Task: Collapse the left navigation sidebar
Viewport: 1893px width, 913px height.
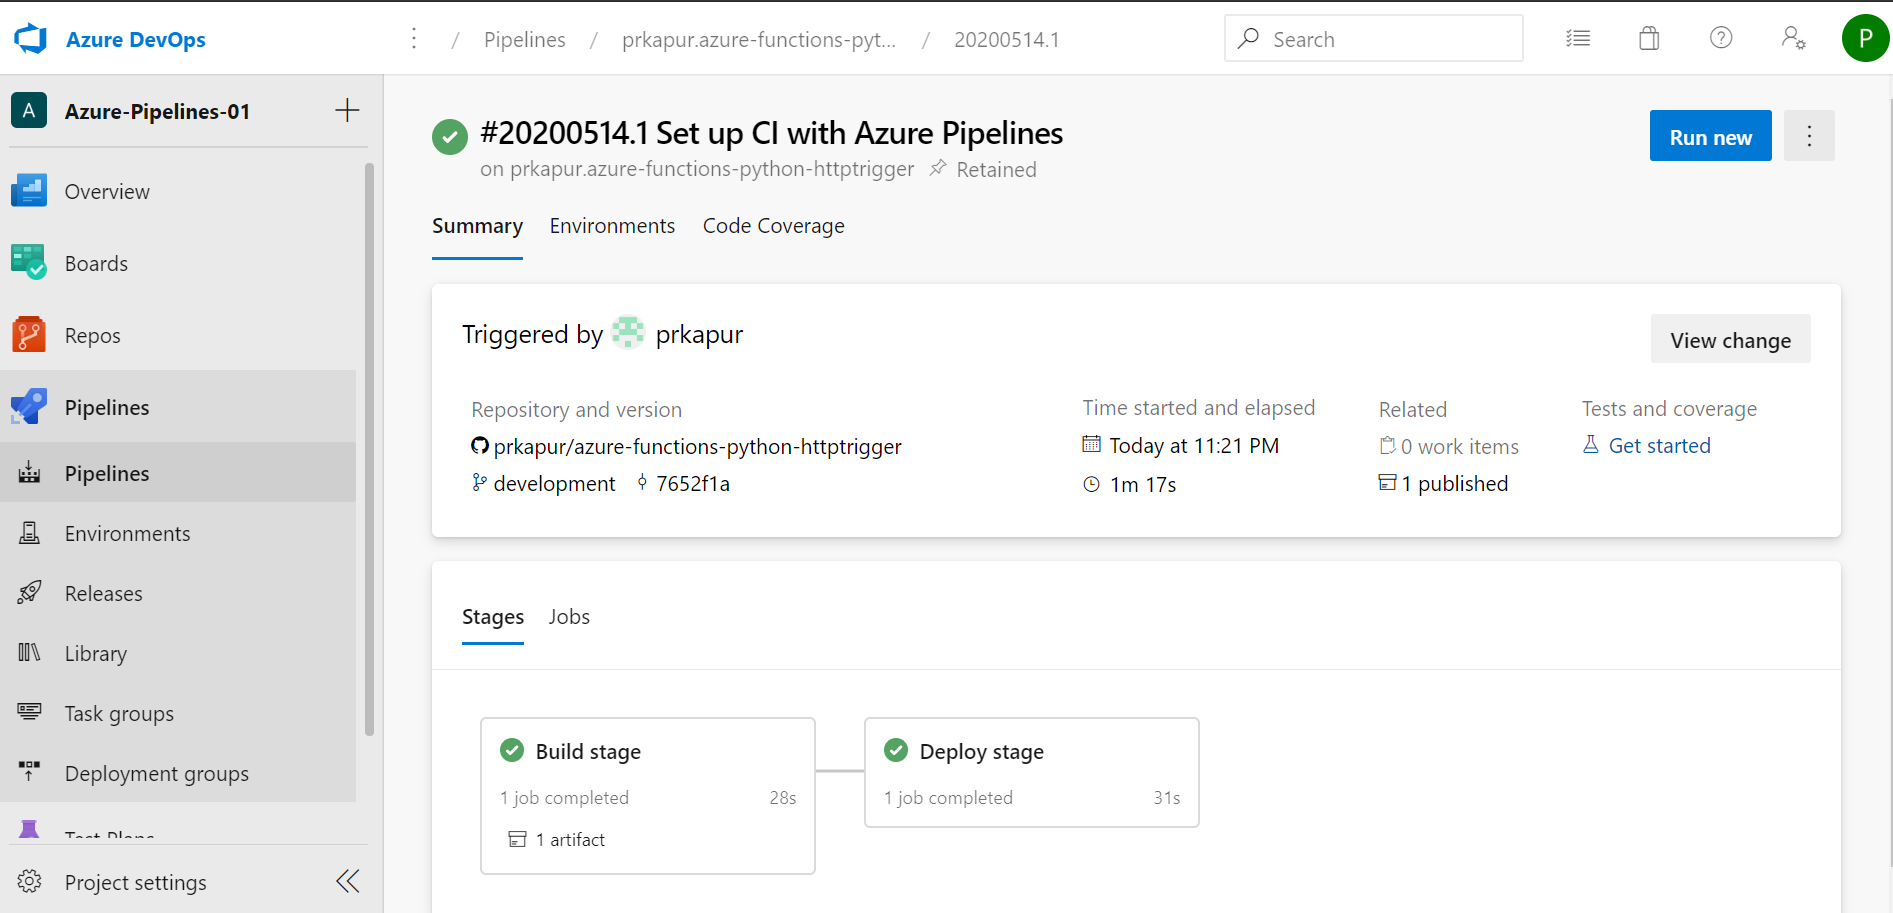Action: click(347, 881)
